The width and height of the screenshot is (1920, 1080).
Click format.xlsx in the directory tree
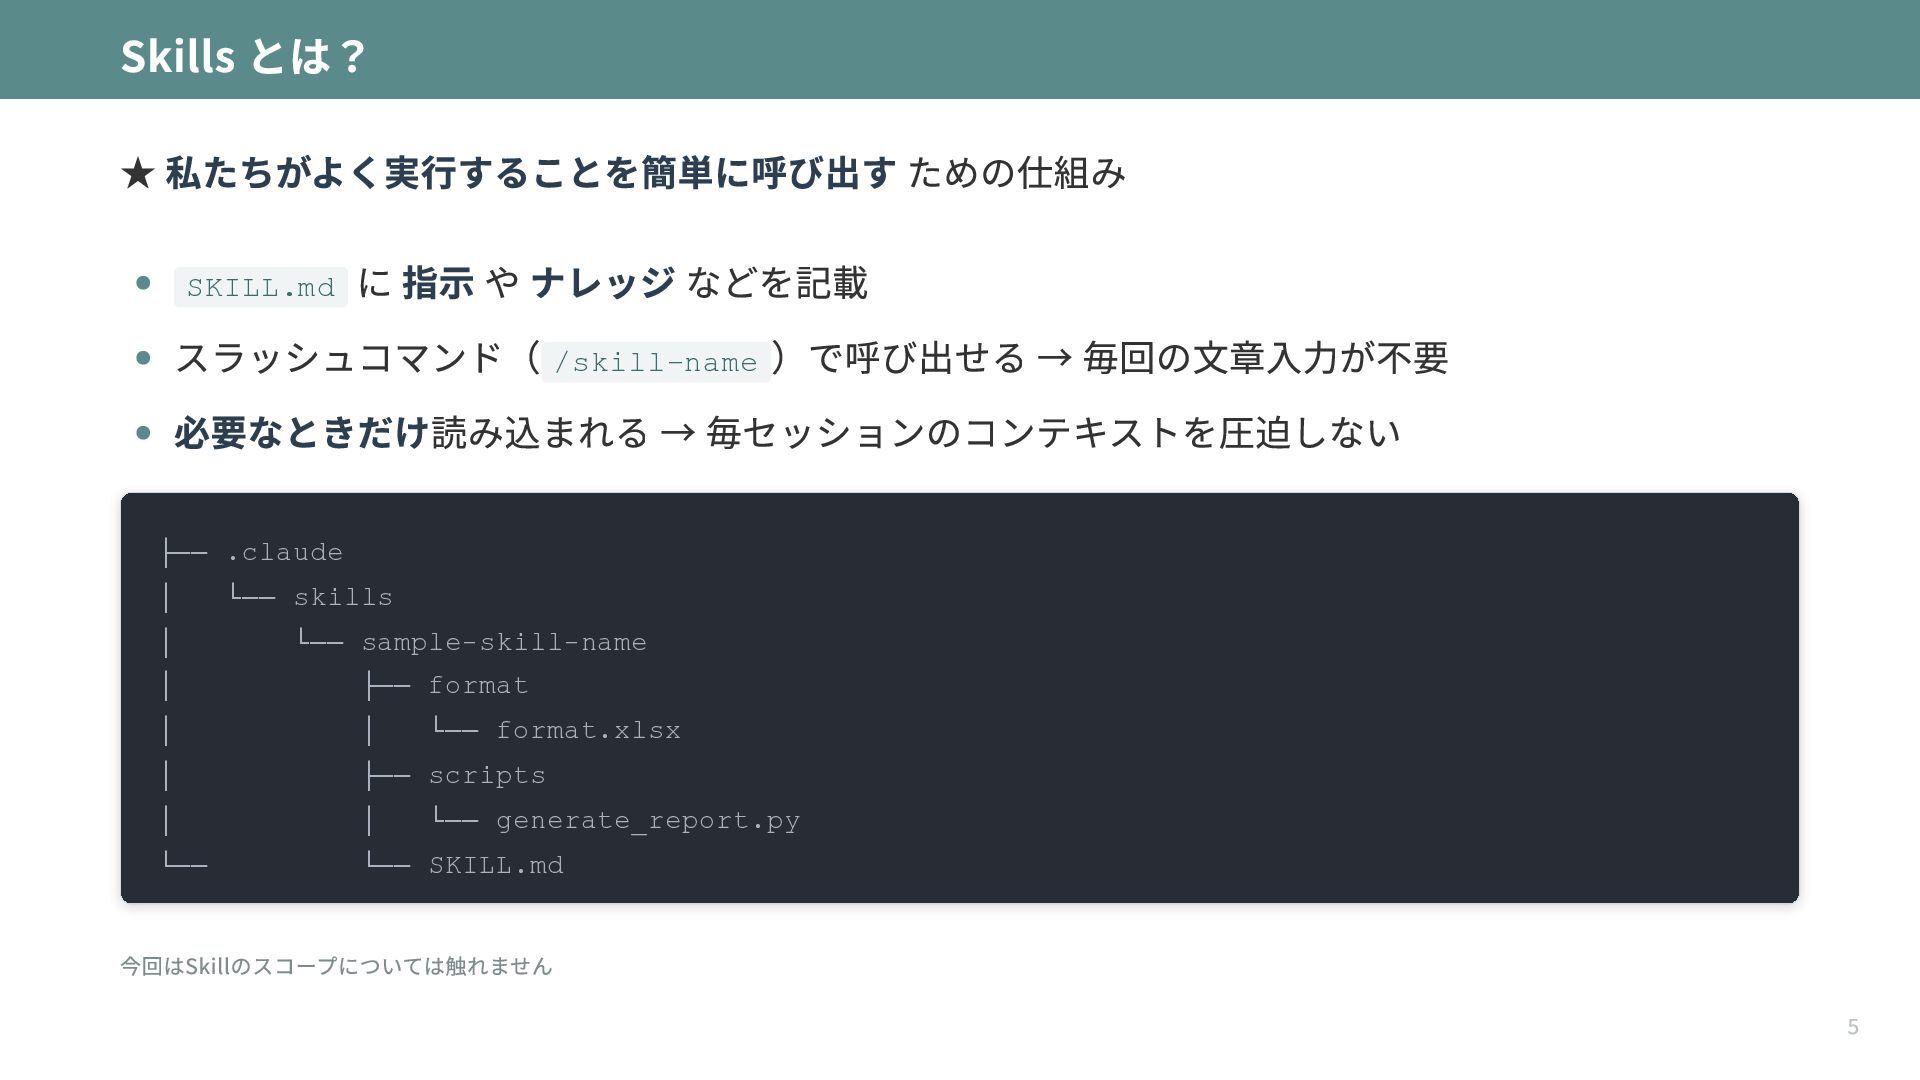click(x=588, y=731)
